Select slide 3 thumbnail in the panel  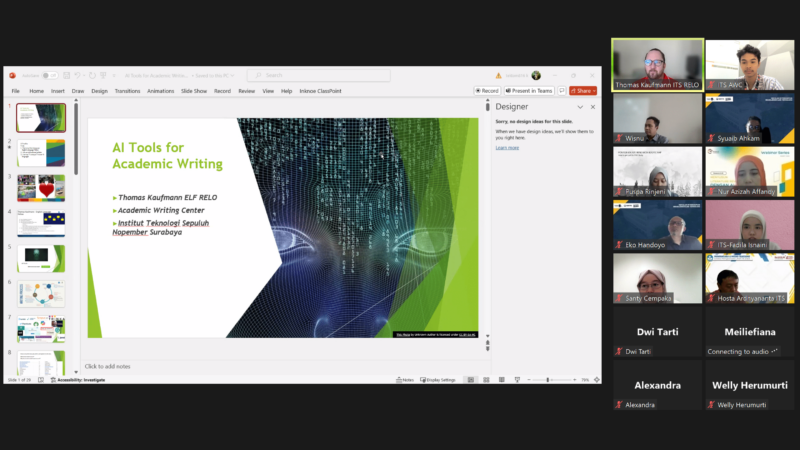tap(41, 187)
